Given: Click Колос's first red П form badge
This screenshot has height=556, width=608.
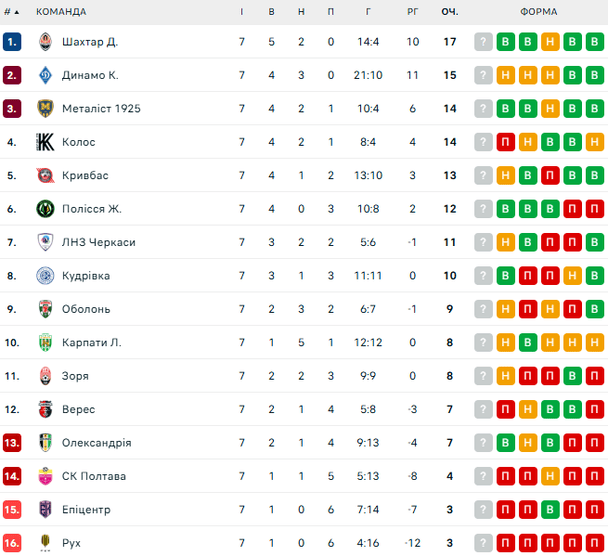Looking at the screenshot, I should click(x=506, y=142).
